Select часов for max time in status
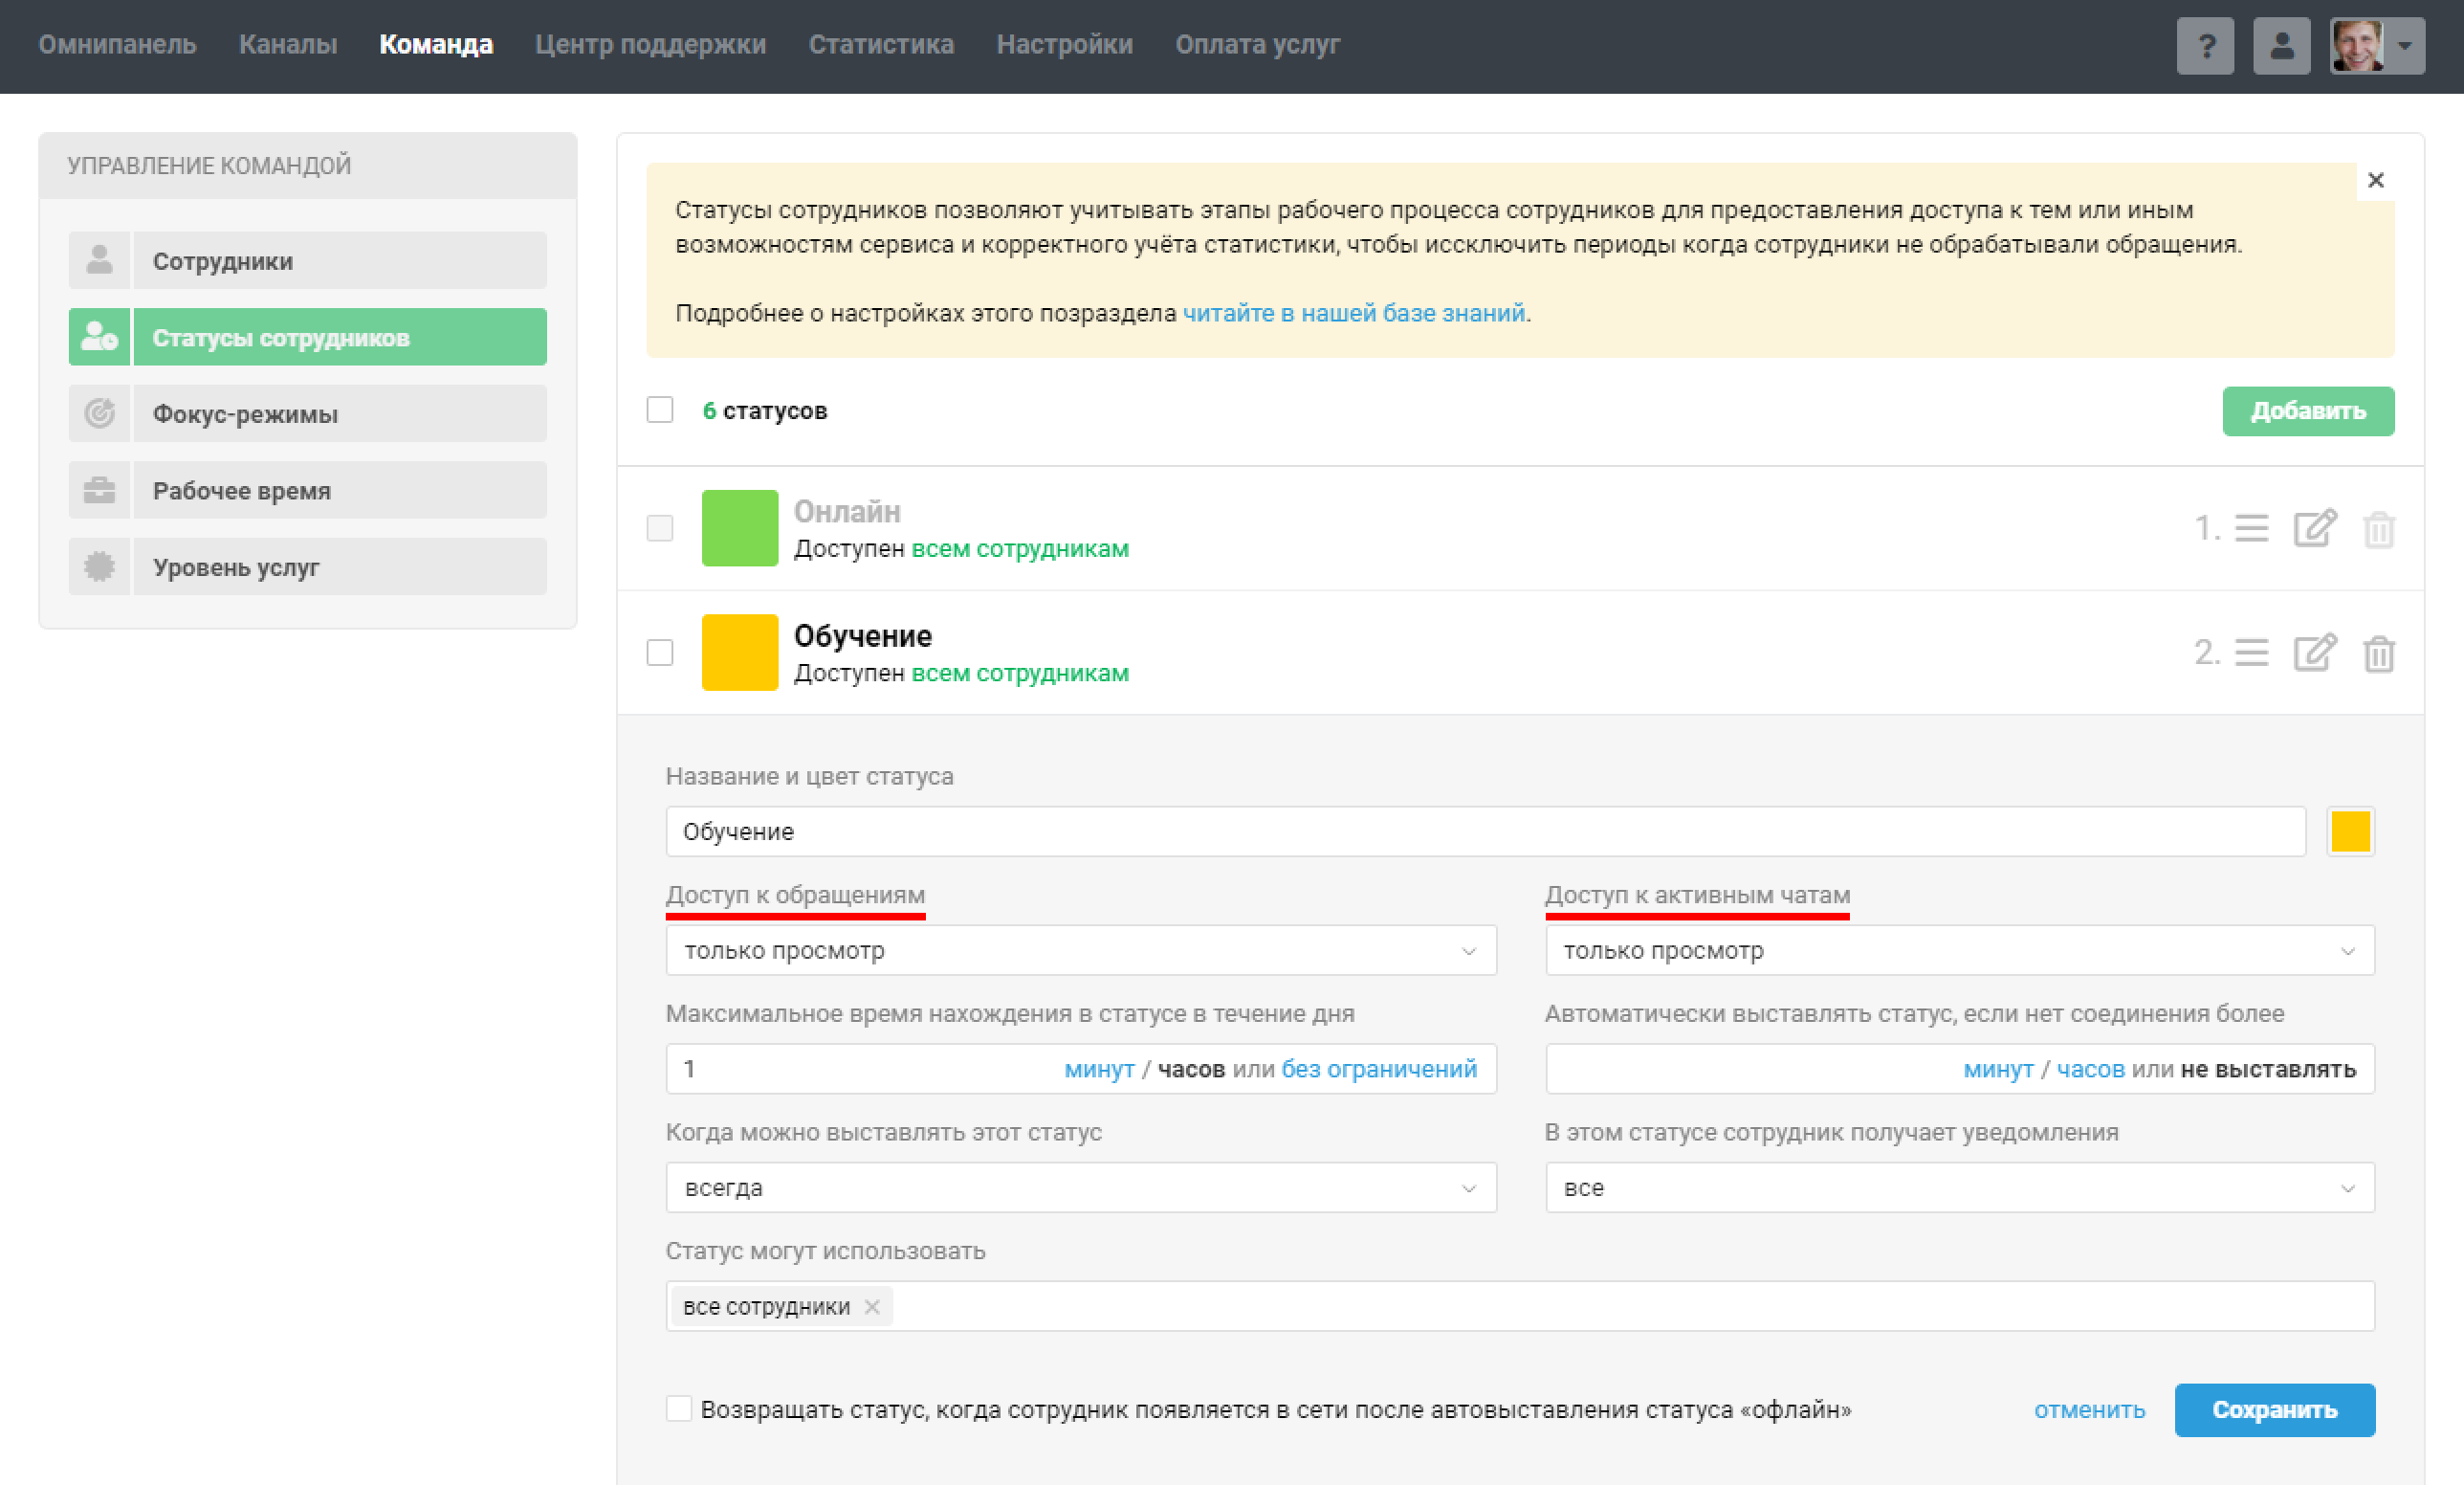Viewport: 2464px width, 1485px height. tap(1191, 1069)
